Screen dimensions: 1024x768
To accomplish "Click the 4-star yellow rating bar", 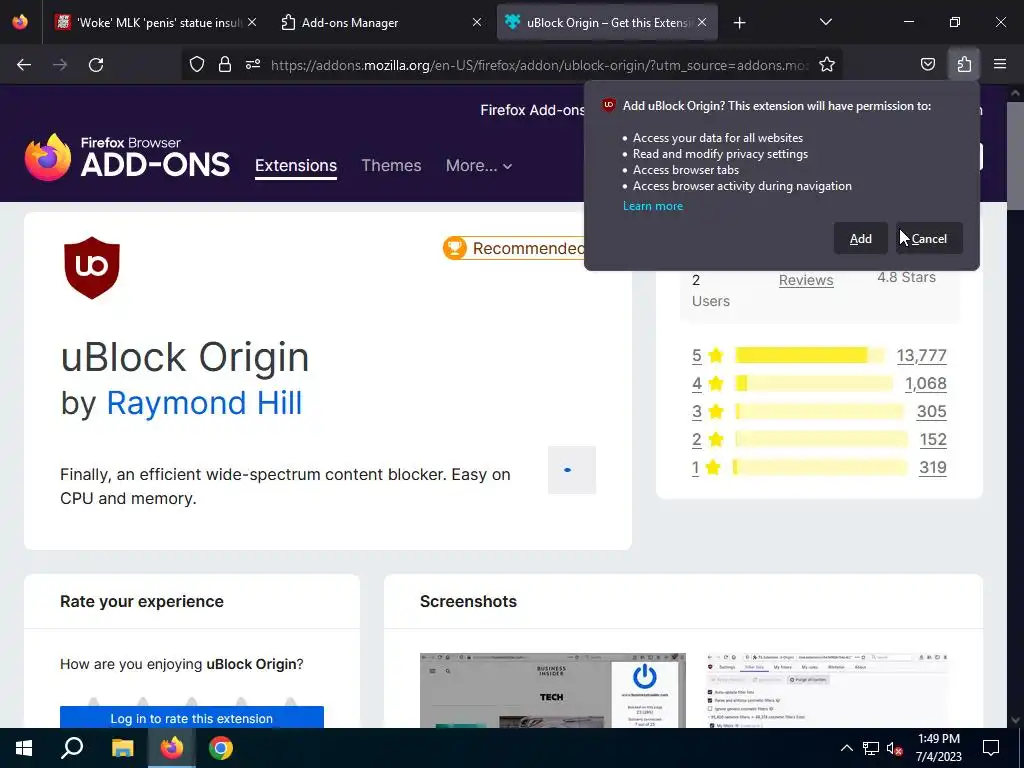I will [814, 383].
